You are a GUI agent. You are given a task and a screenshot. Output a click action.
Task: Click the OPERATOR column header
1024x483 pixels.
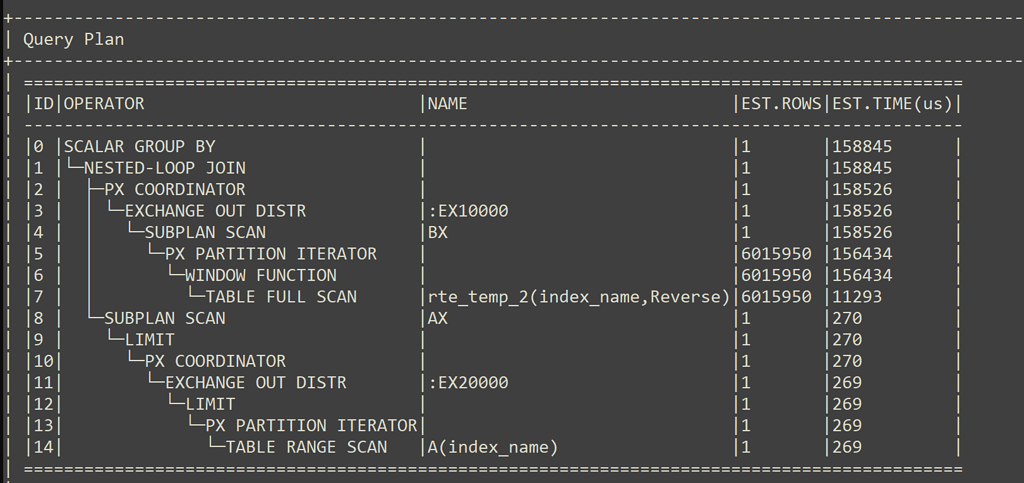pos(104,103)
